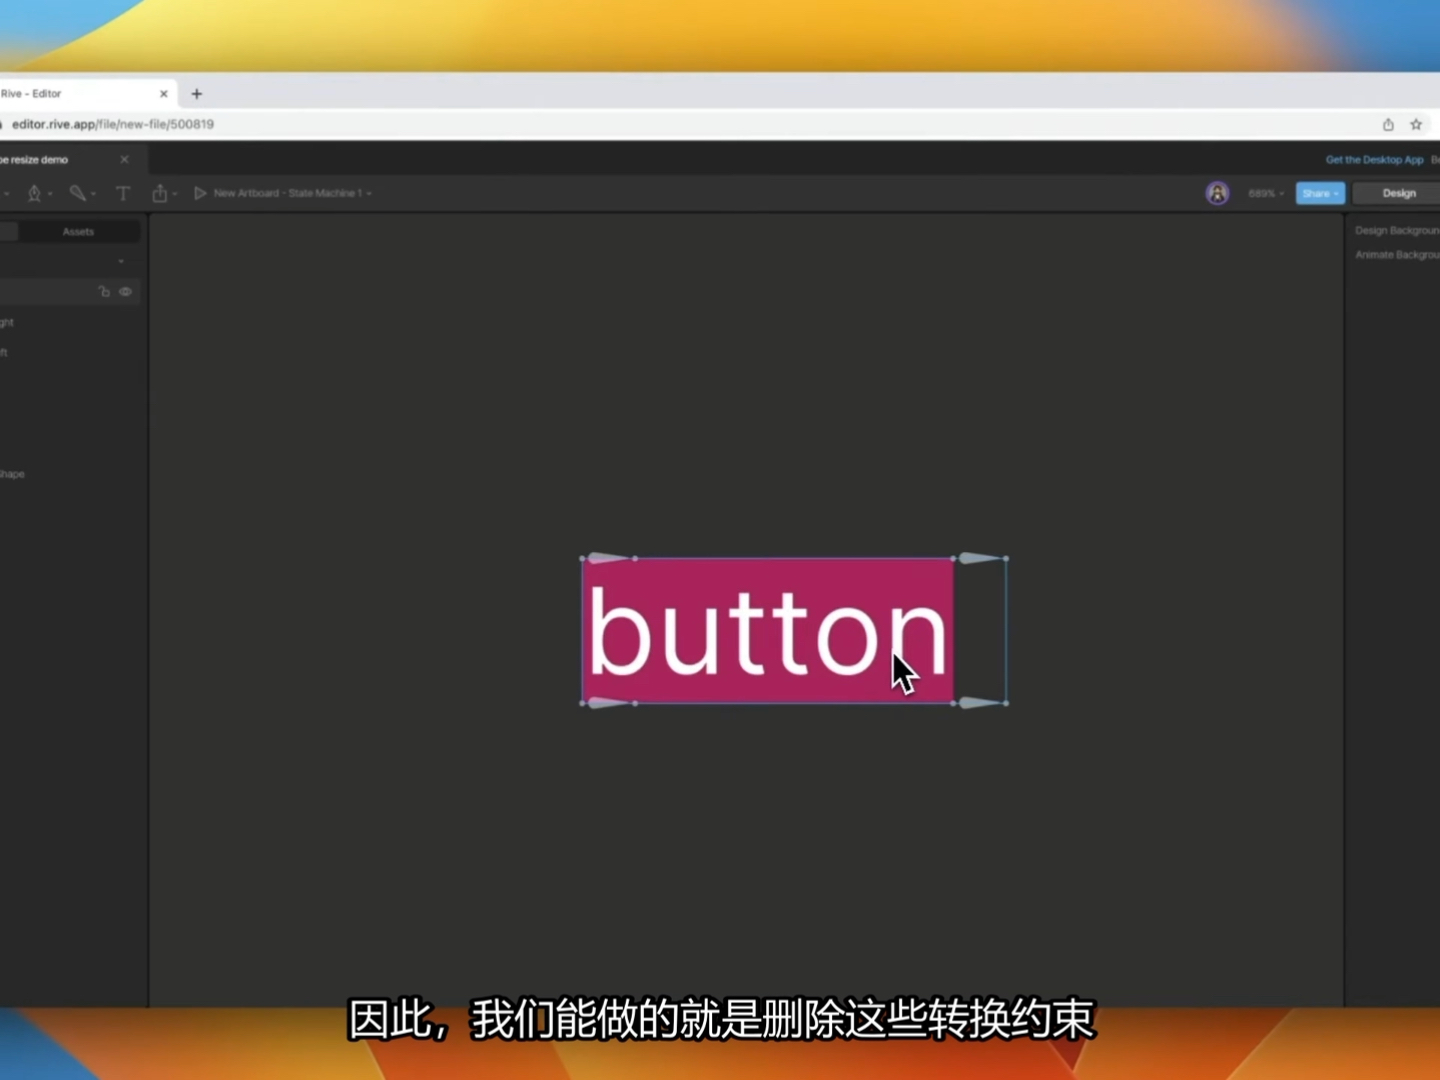The height and width of the screenshot is (1080, 1440).
Task: Bookmark this page with the star icon
Action: (1416, 124)
